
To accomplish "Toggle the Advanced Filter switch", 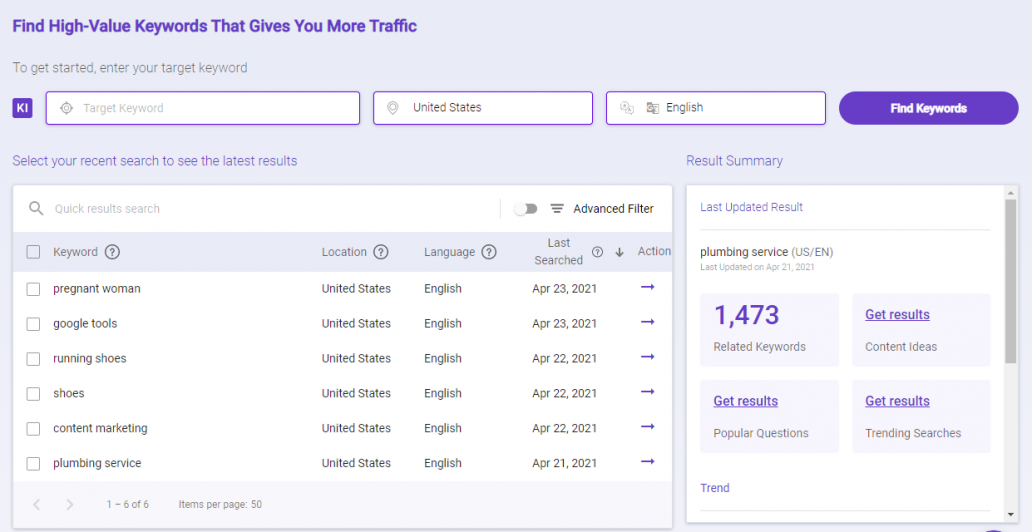I will point(525,209).
